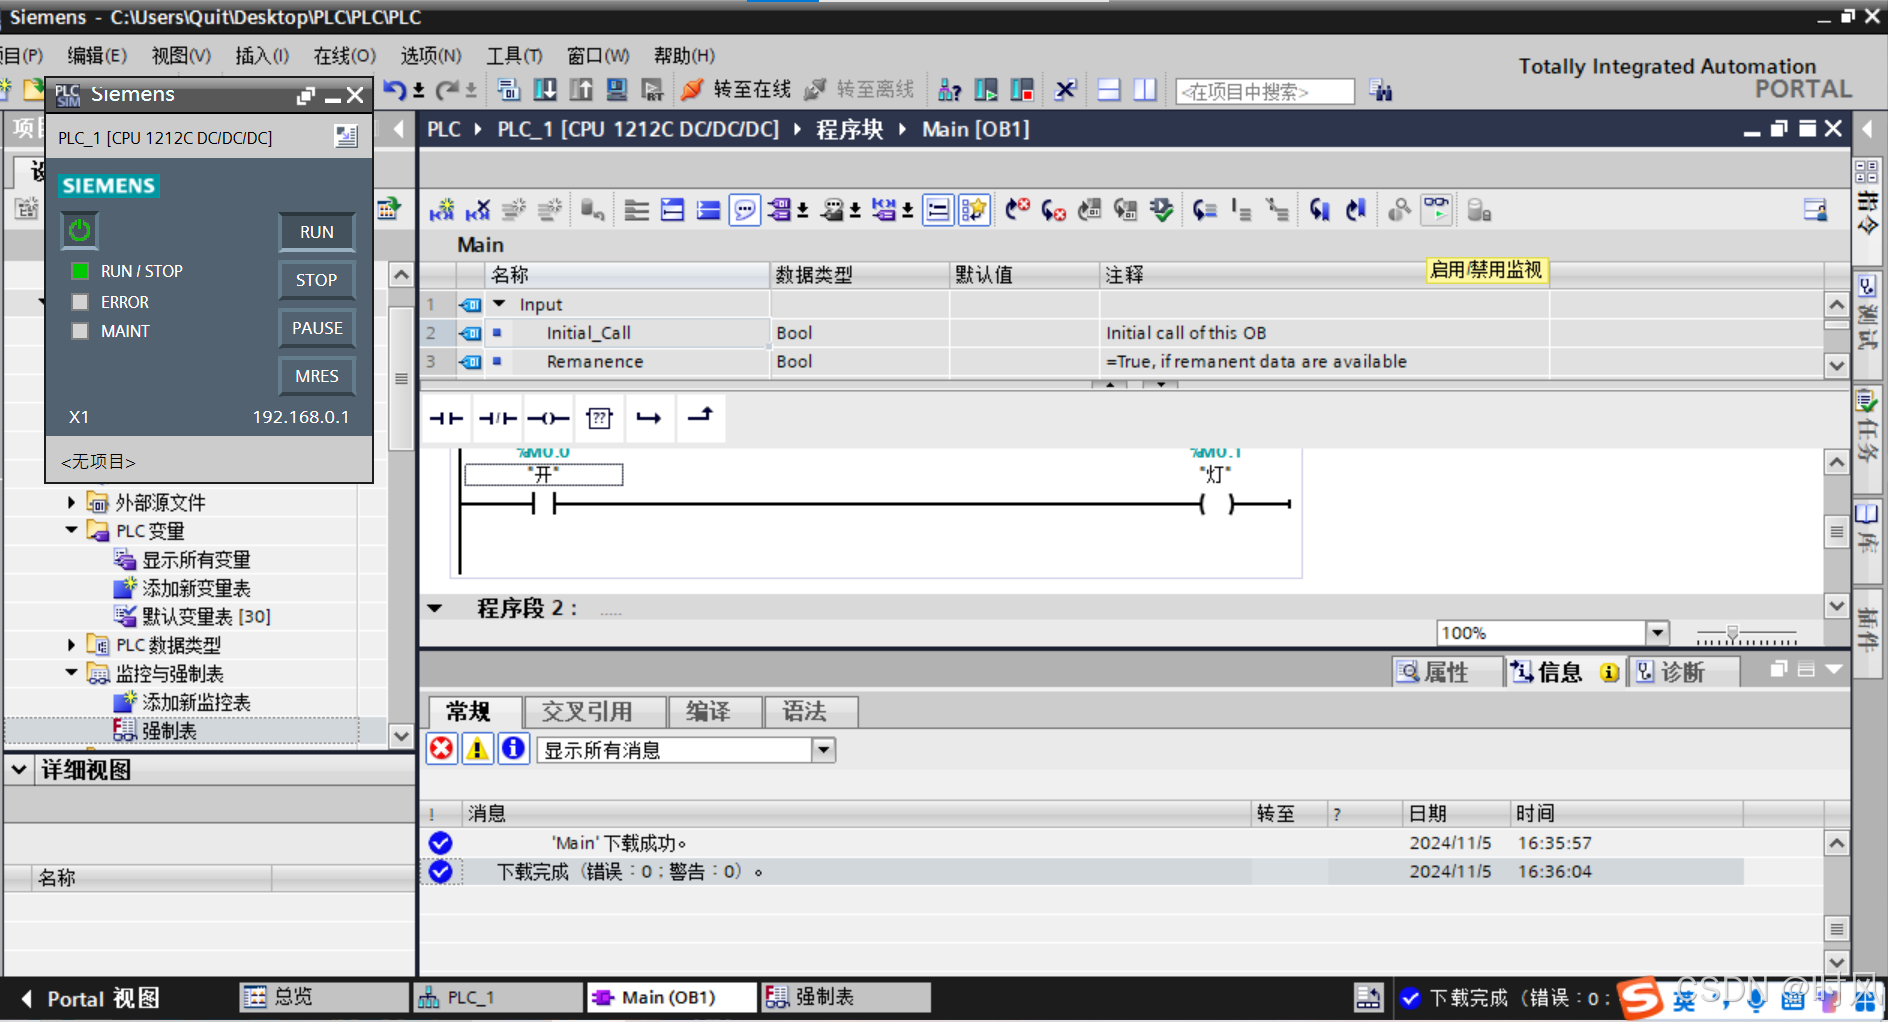Image resolution: width=1888 pixels, height=1022 pixels.
Task: Open the 诊断 inspector tab
Action: (1683, 672)
